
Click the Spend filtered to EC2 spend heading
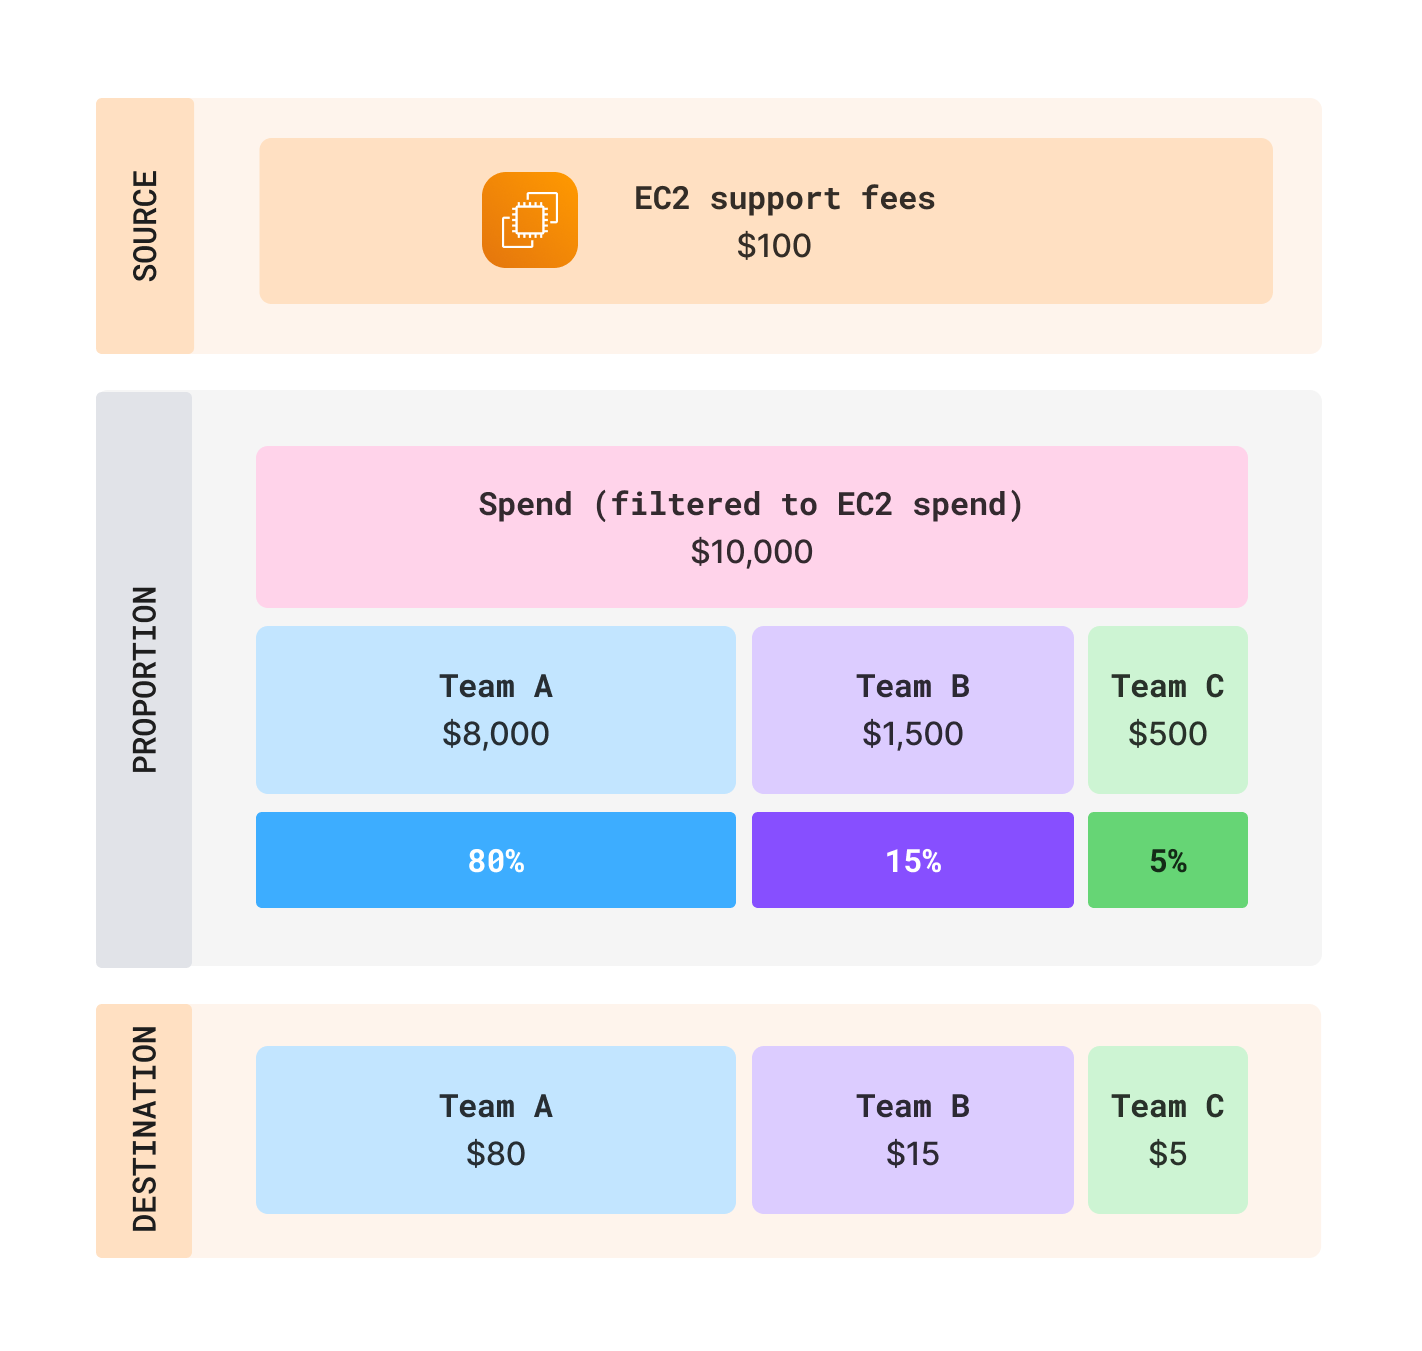point(751,504)
